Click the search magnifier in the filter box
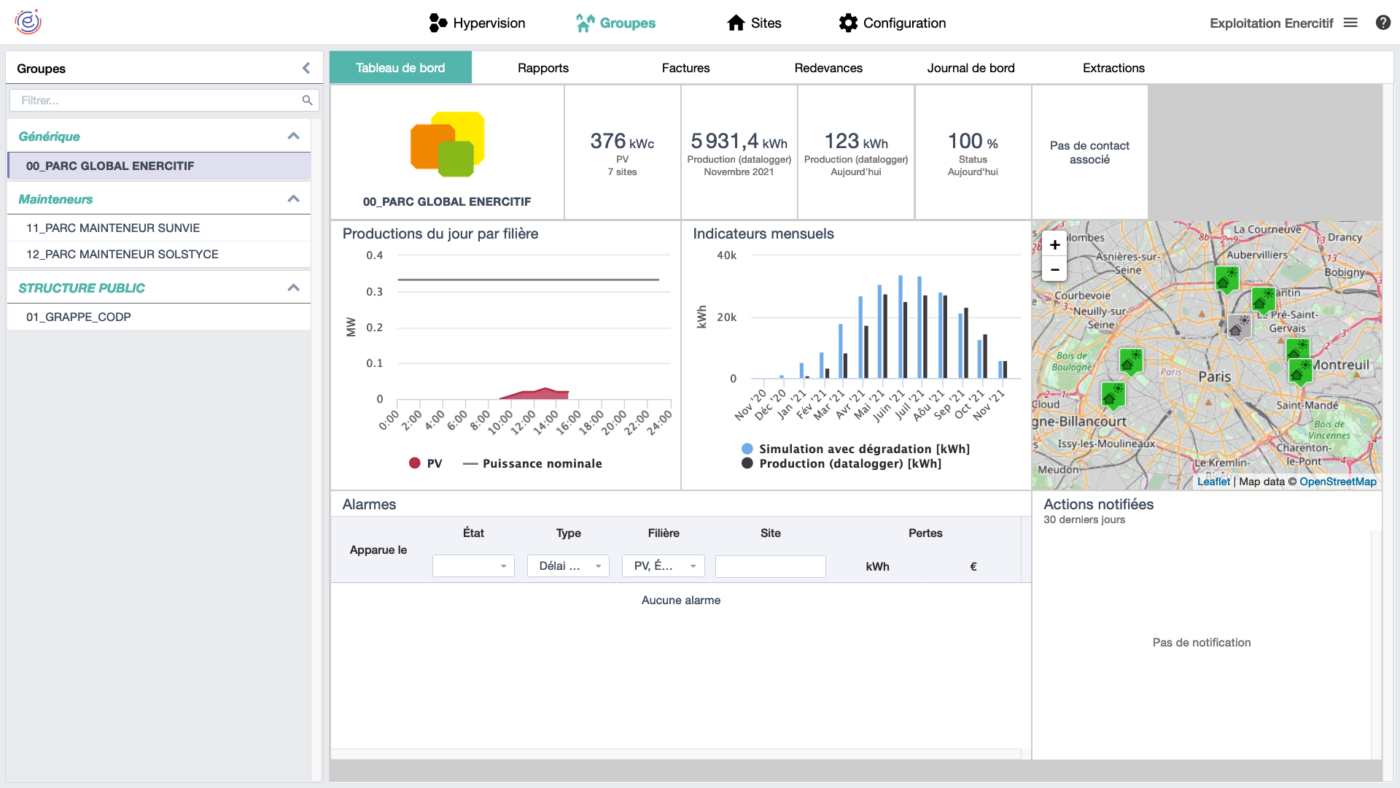Screen dimensions: 1400x788 point(307,101)
